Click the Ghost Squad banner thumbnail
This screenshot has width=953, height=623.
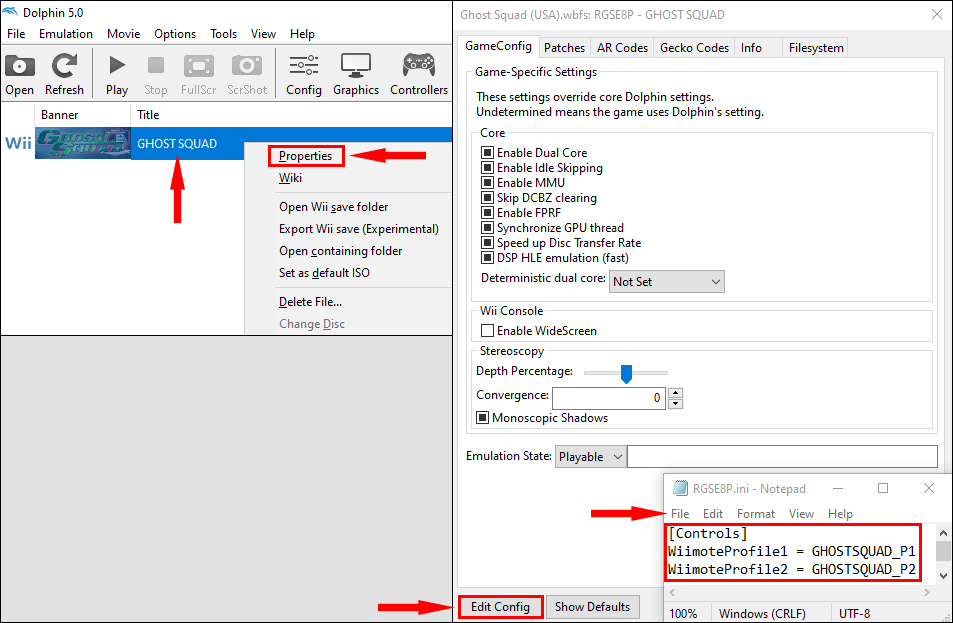tap(83, 143)
